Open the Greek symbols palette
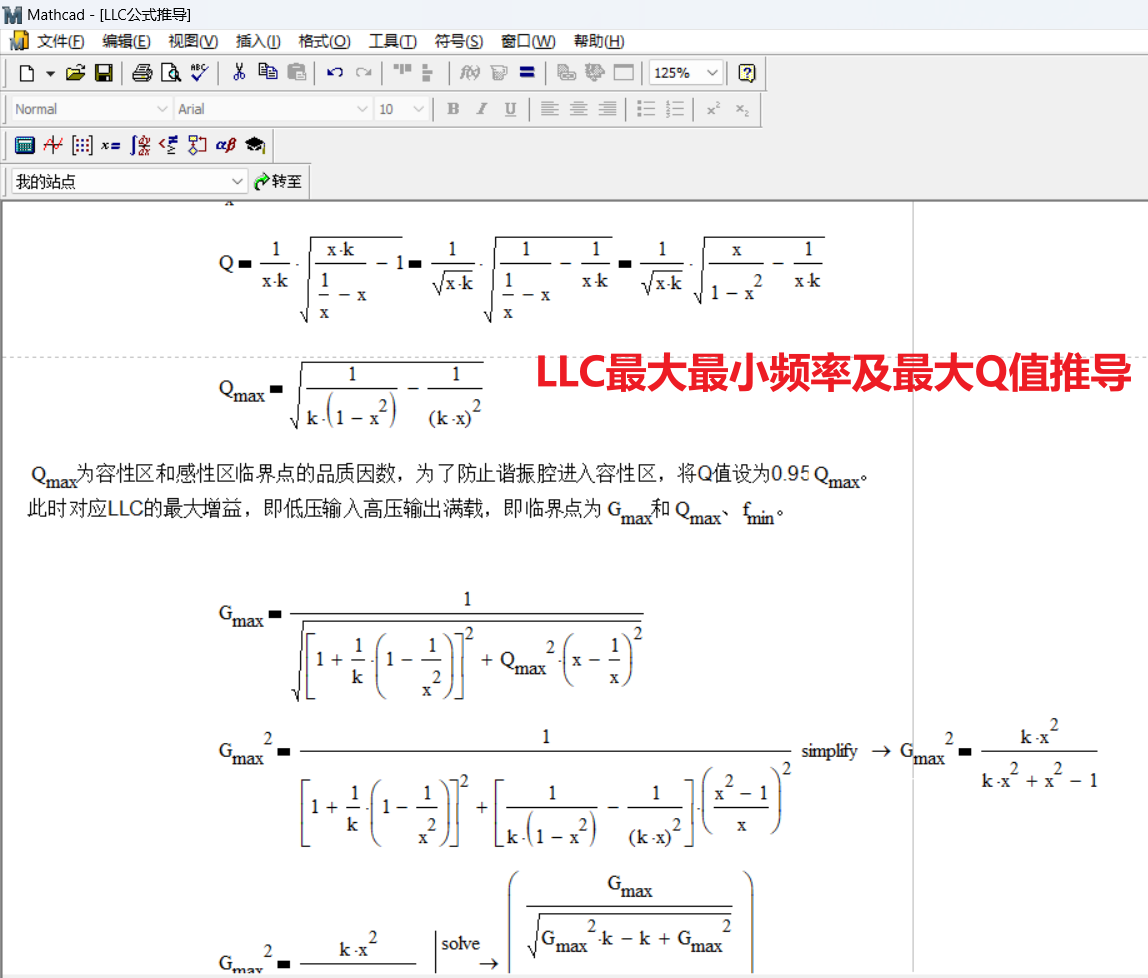Screen dimensions: 1148x978 226,145
